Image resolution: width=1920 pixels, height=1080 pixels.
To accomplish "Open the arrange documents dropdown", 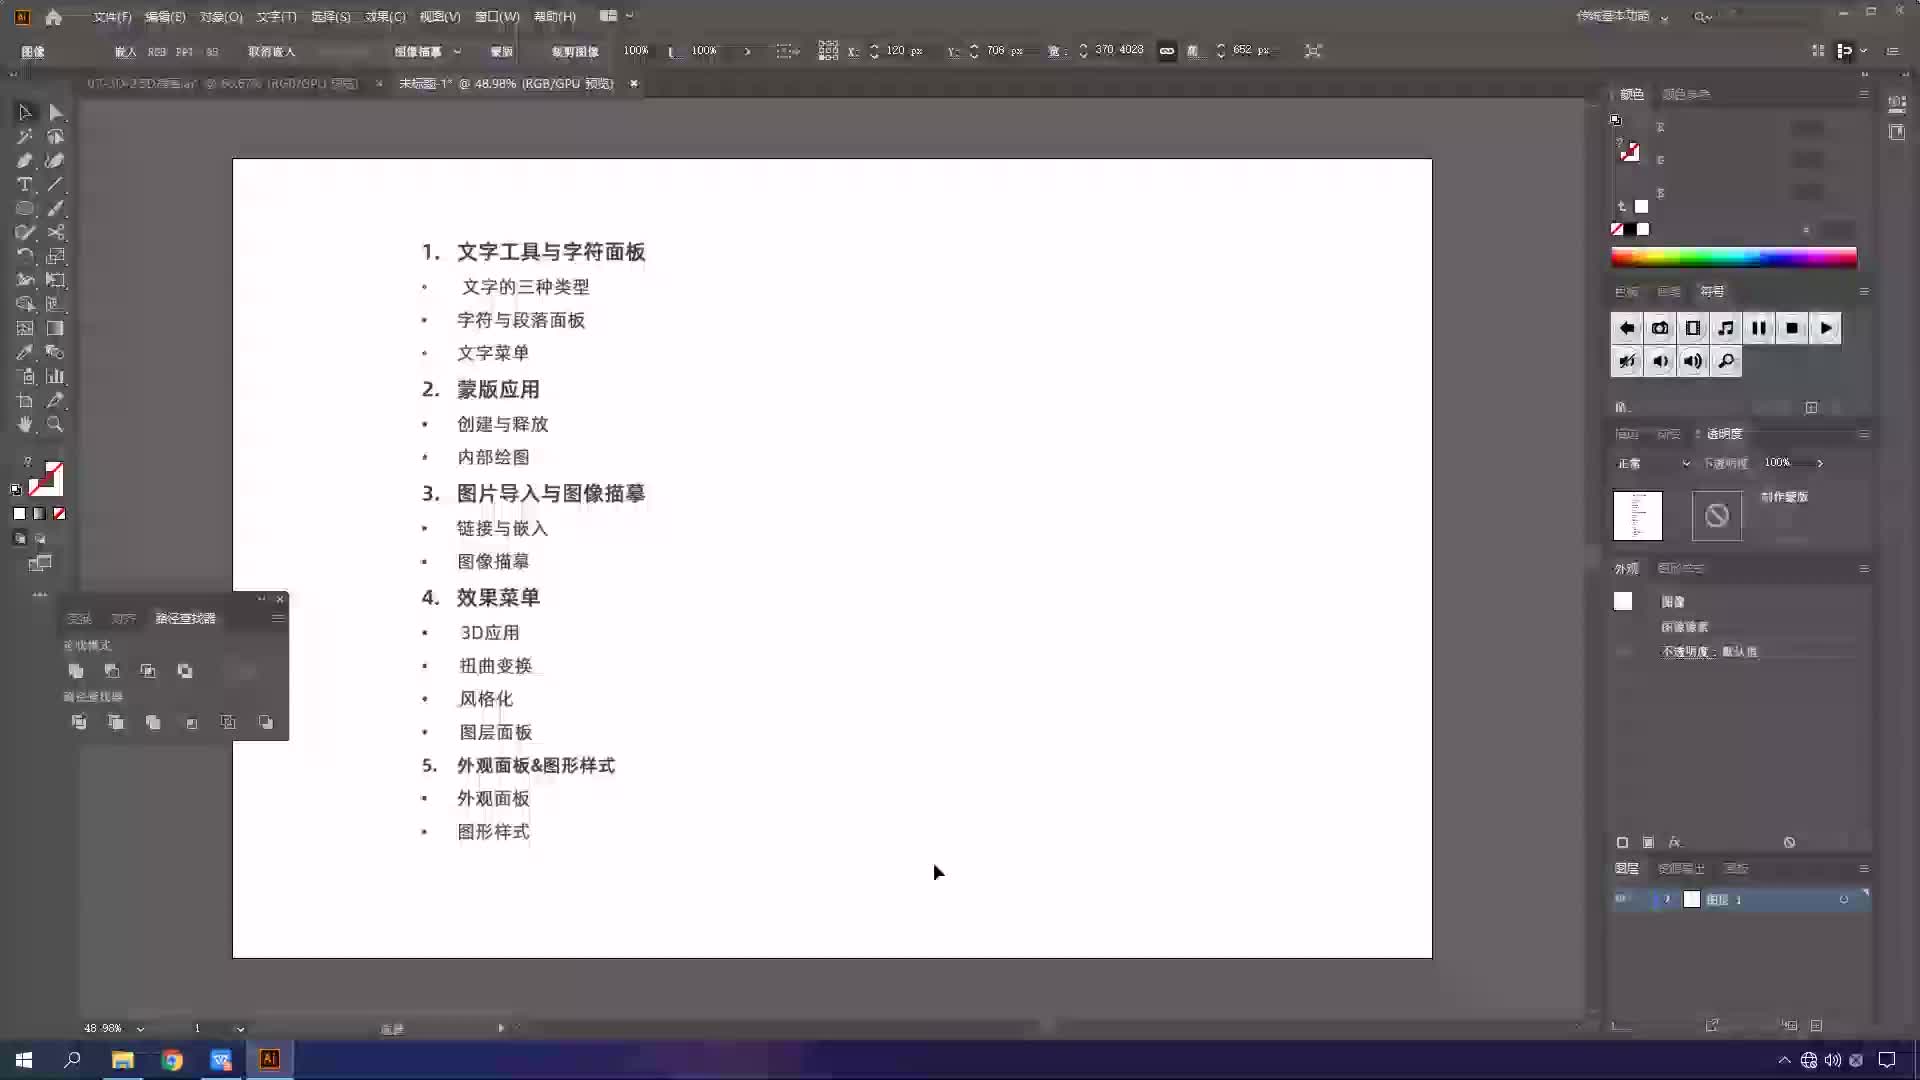I will (x=616, y=16).
